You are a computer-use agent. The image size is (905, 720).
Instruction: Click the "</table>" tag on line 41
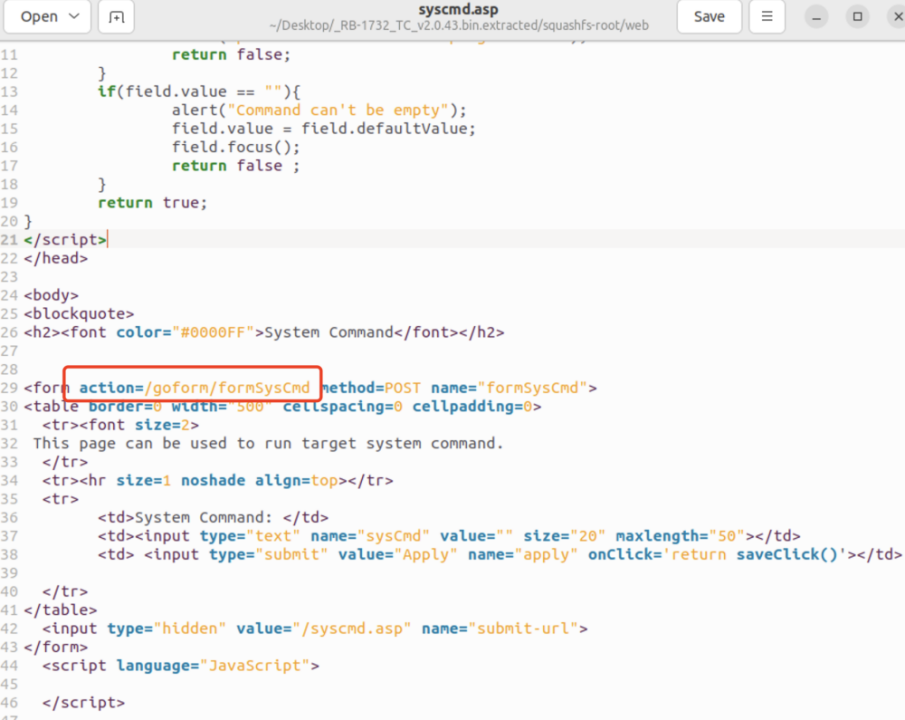point(61,609)
